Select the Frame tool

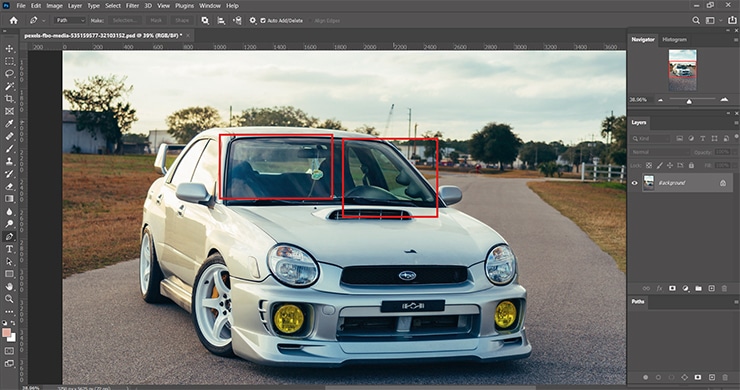click(x=9, y=111)
